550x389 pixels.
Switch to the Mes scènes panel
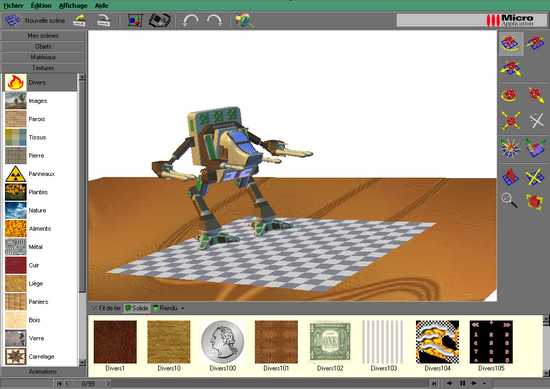(43, 36)
